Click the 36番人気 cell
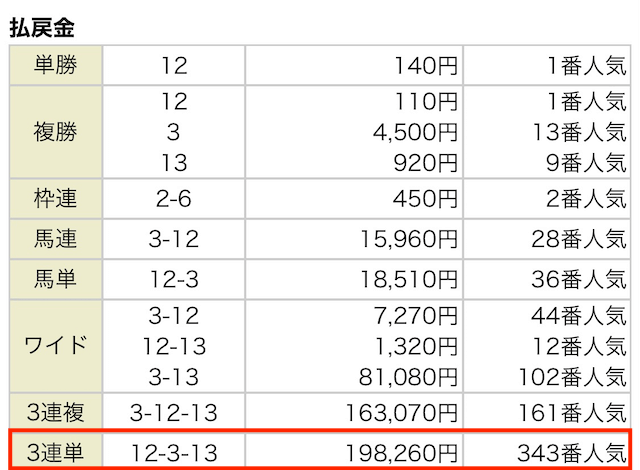Image resolution: width=640 pixels, height=470 pixels. [x=579, y=279]
